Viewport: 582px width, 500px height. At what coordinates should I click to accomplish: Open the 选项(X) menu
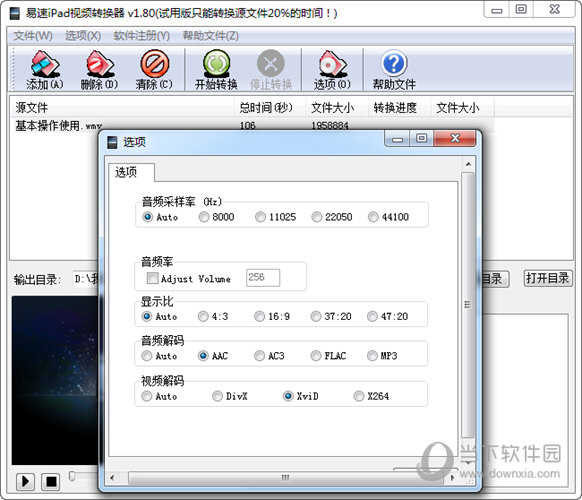click(83, 36)
